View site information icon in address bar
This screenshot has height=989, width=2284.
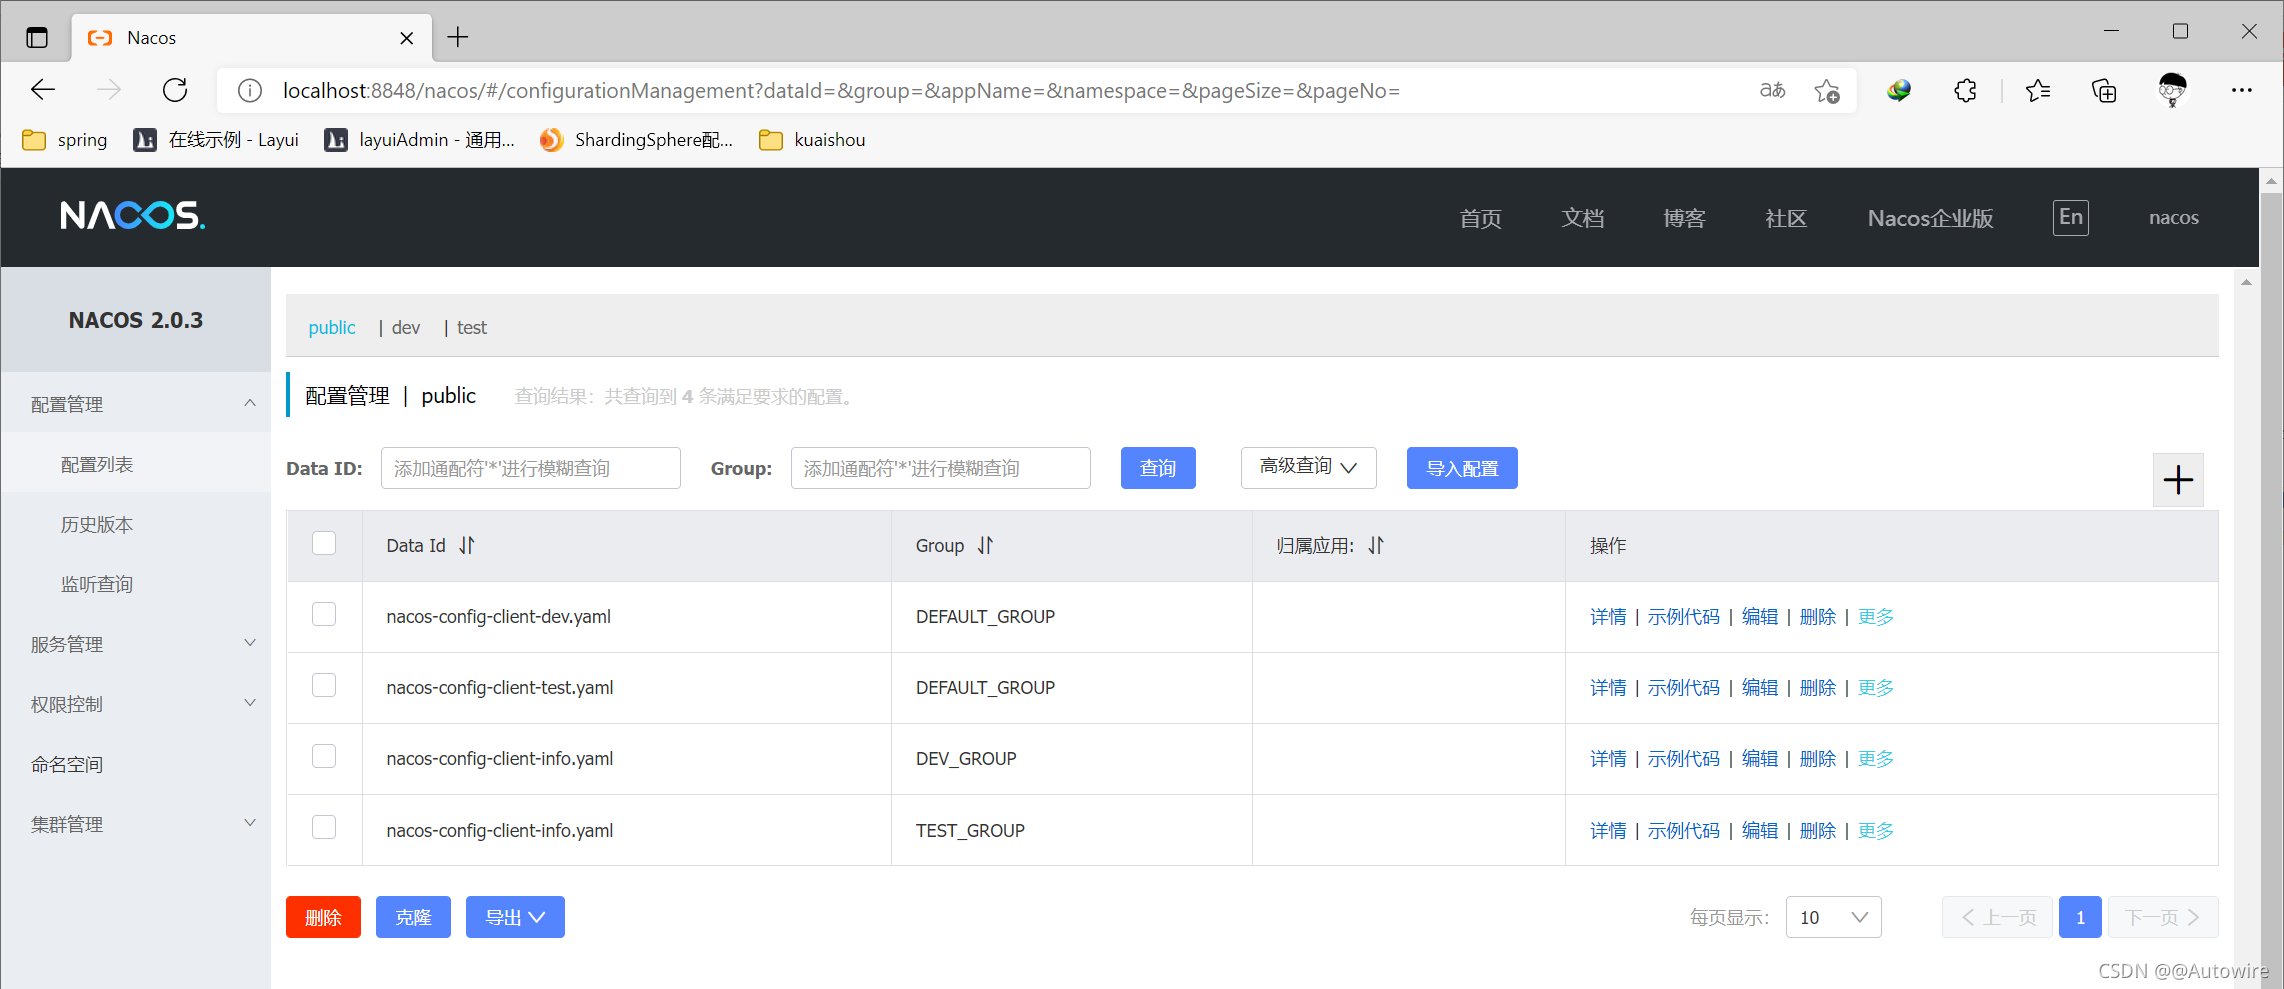coord(250,91)
